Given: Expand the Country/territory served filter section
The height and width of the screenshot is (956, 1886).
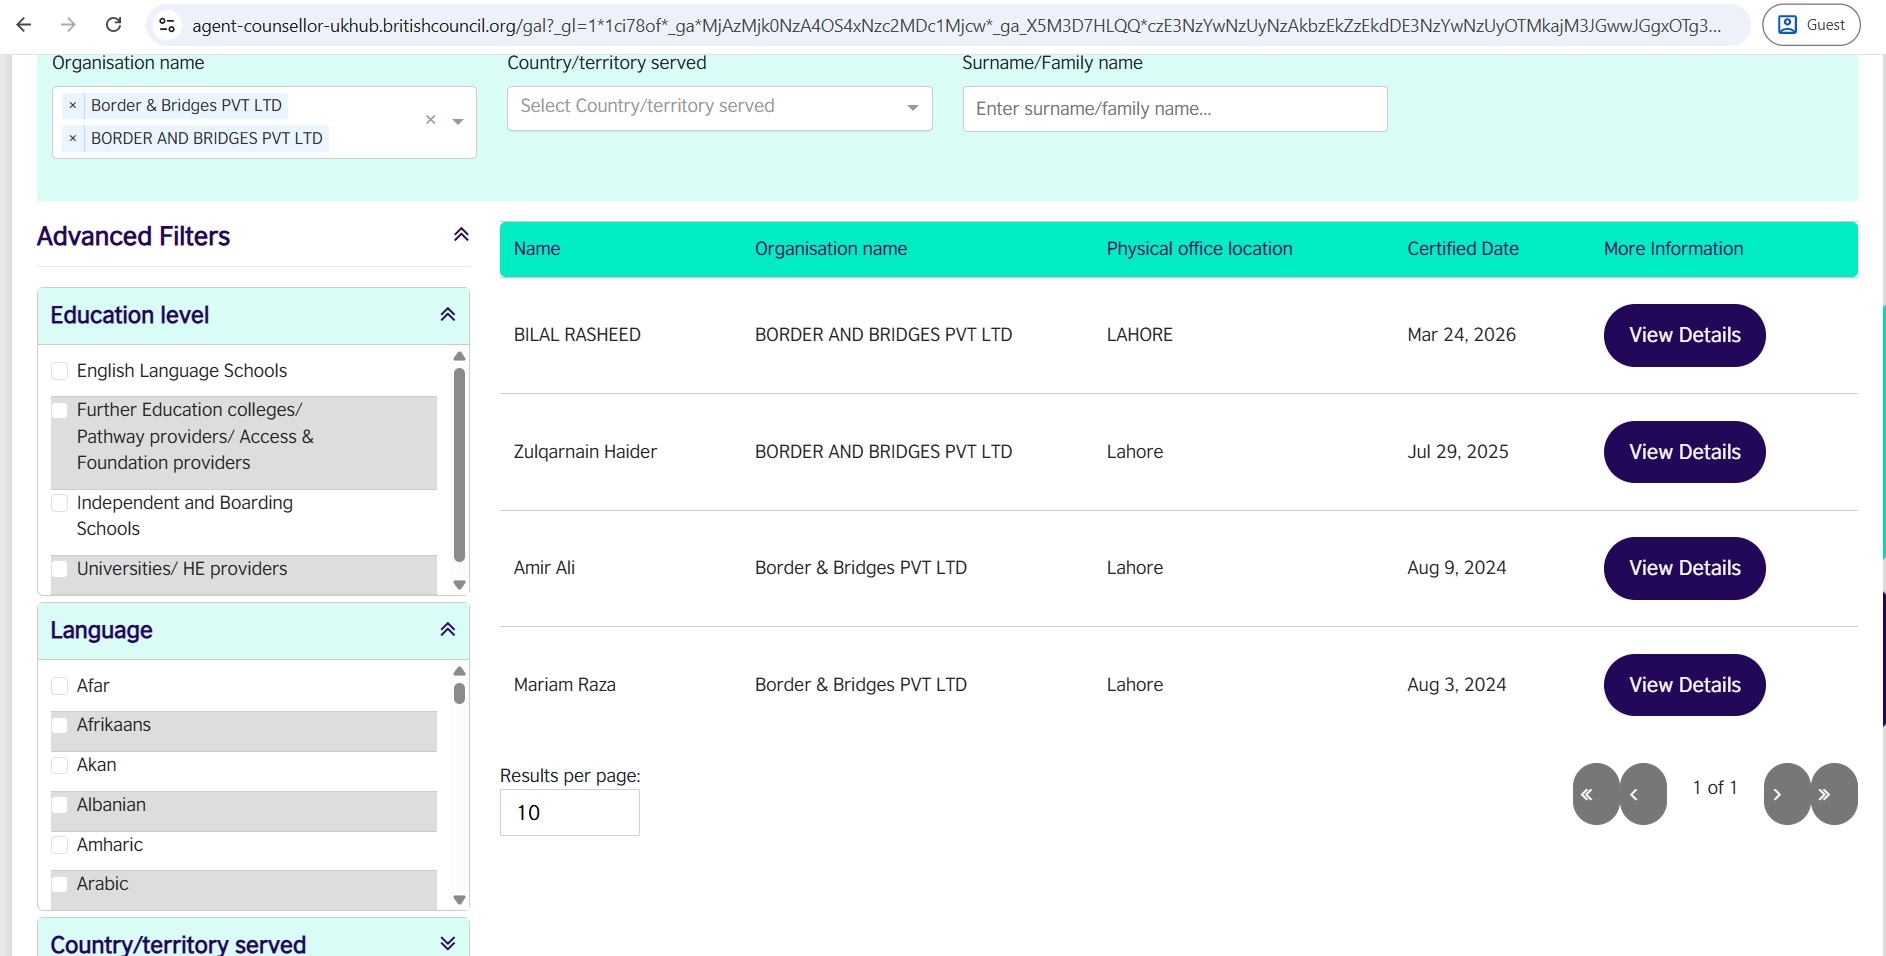Looking at the screenshot, I should pyautogui.click(x=448, y=943).
